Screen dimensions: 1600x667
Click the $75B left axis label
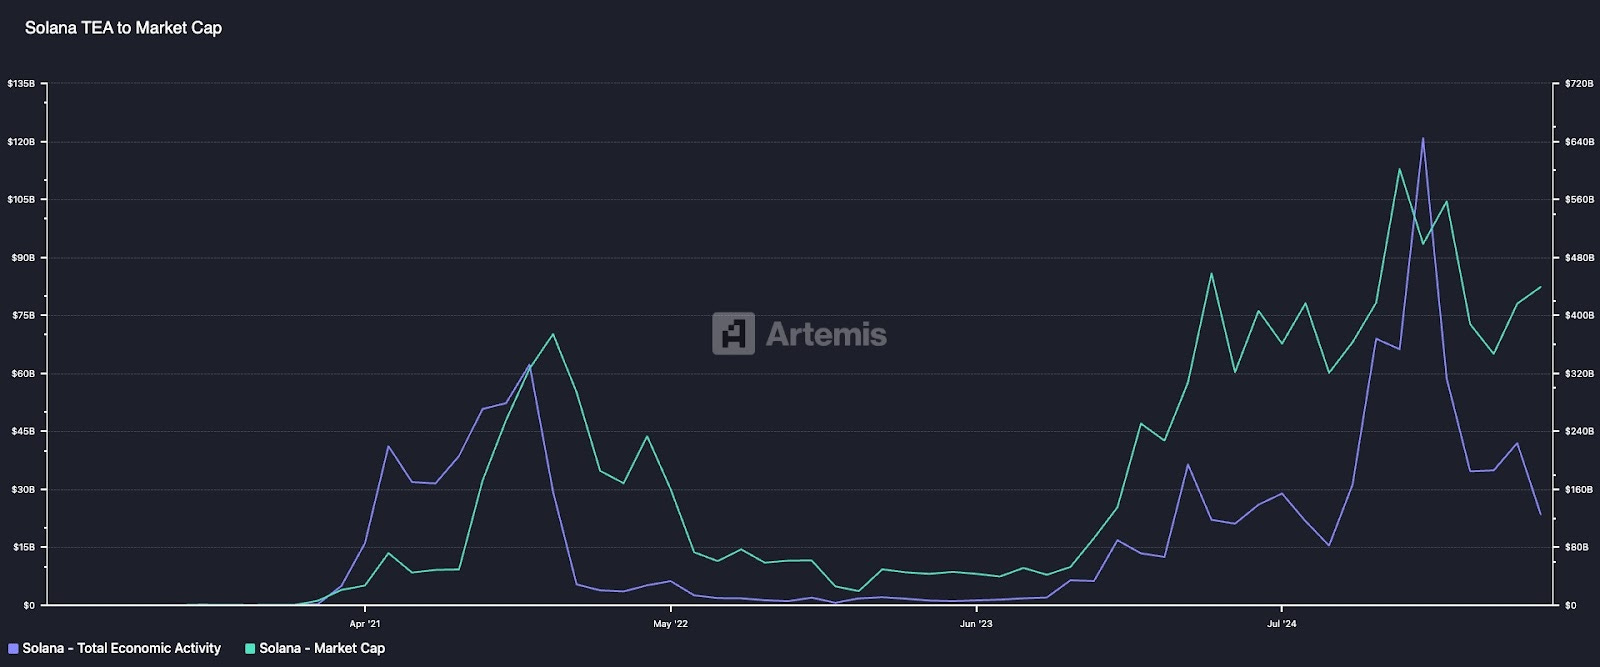(x=23, y=316)
